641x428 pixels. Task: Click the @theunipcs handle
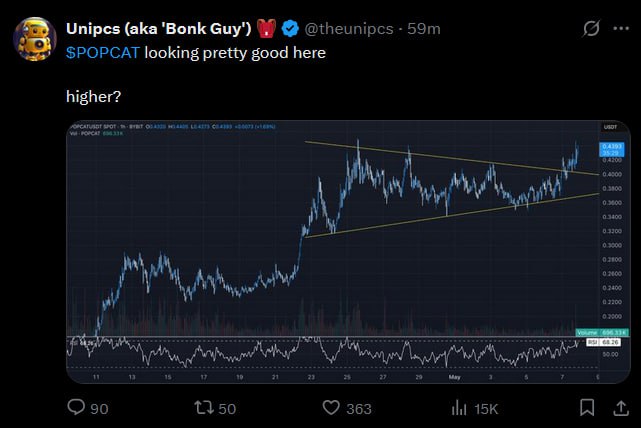click(x=349, y=29)
